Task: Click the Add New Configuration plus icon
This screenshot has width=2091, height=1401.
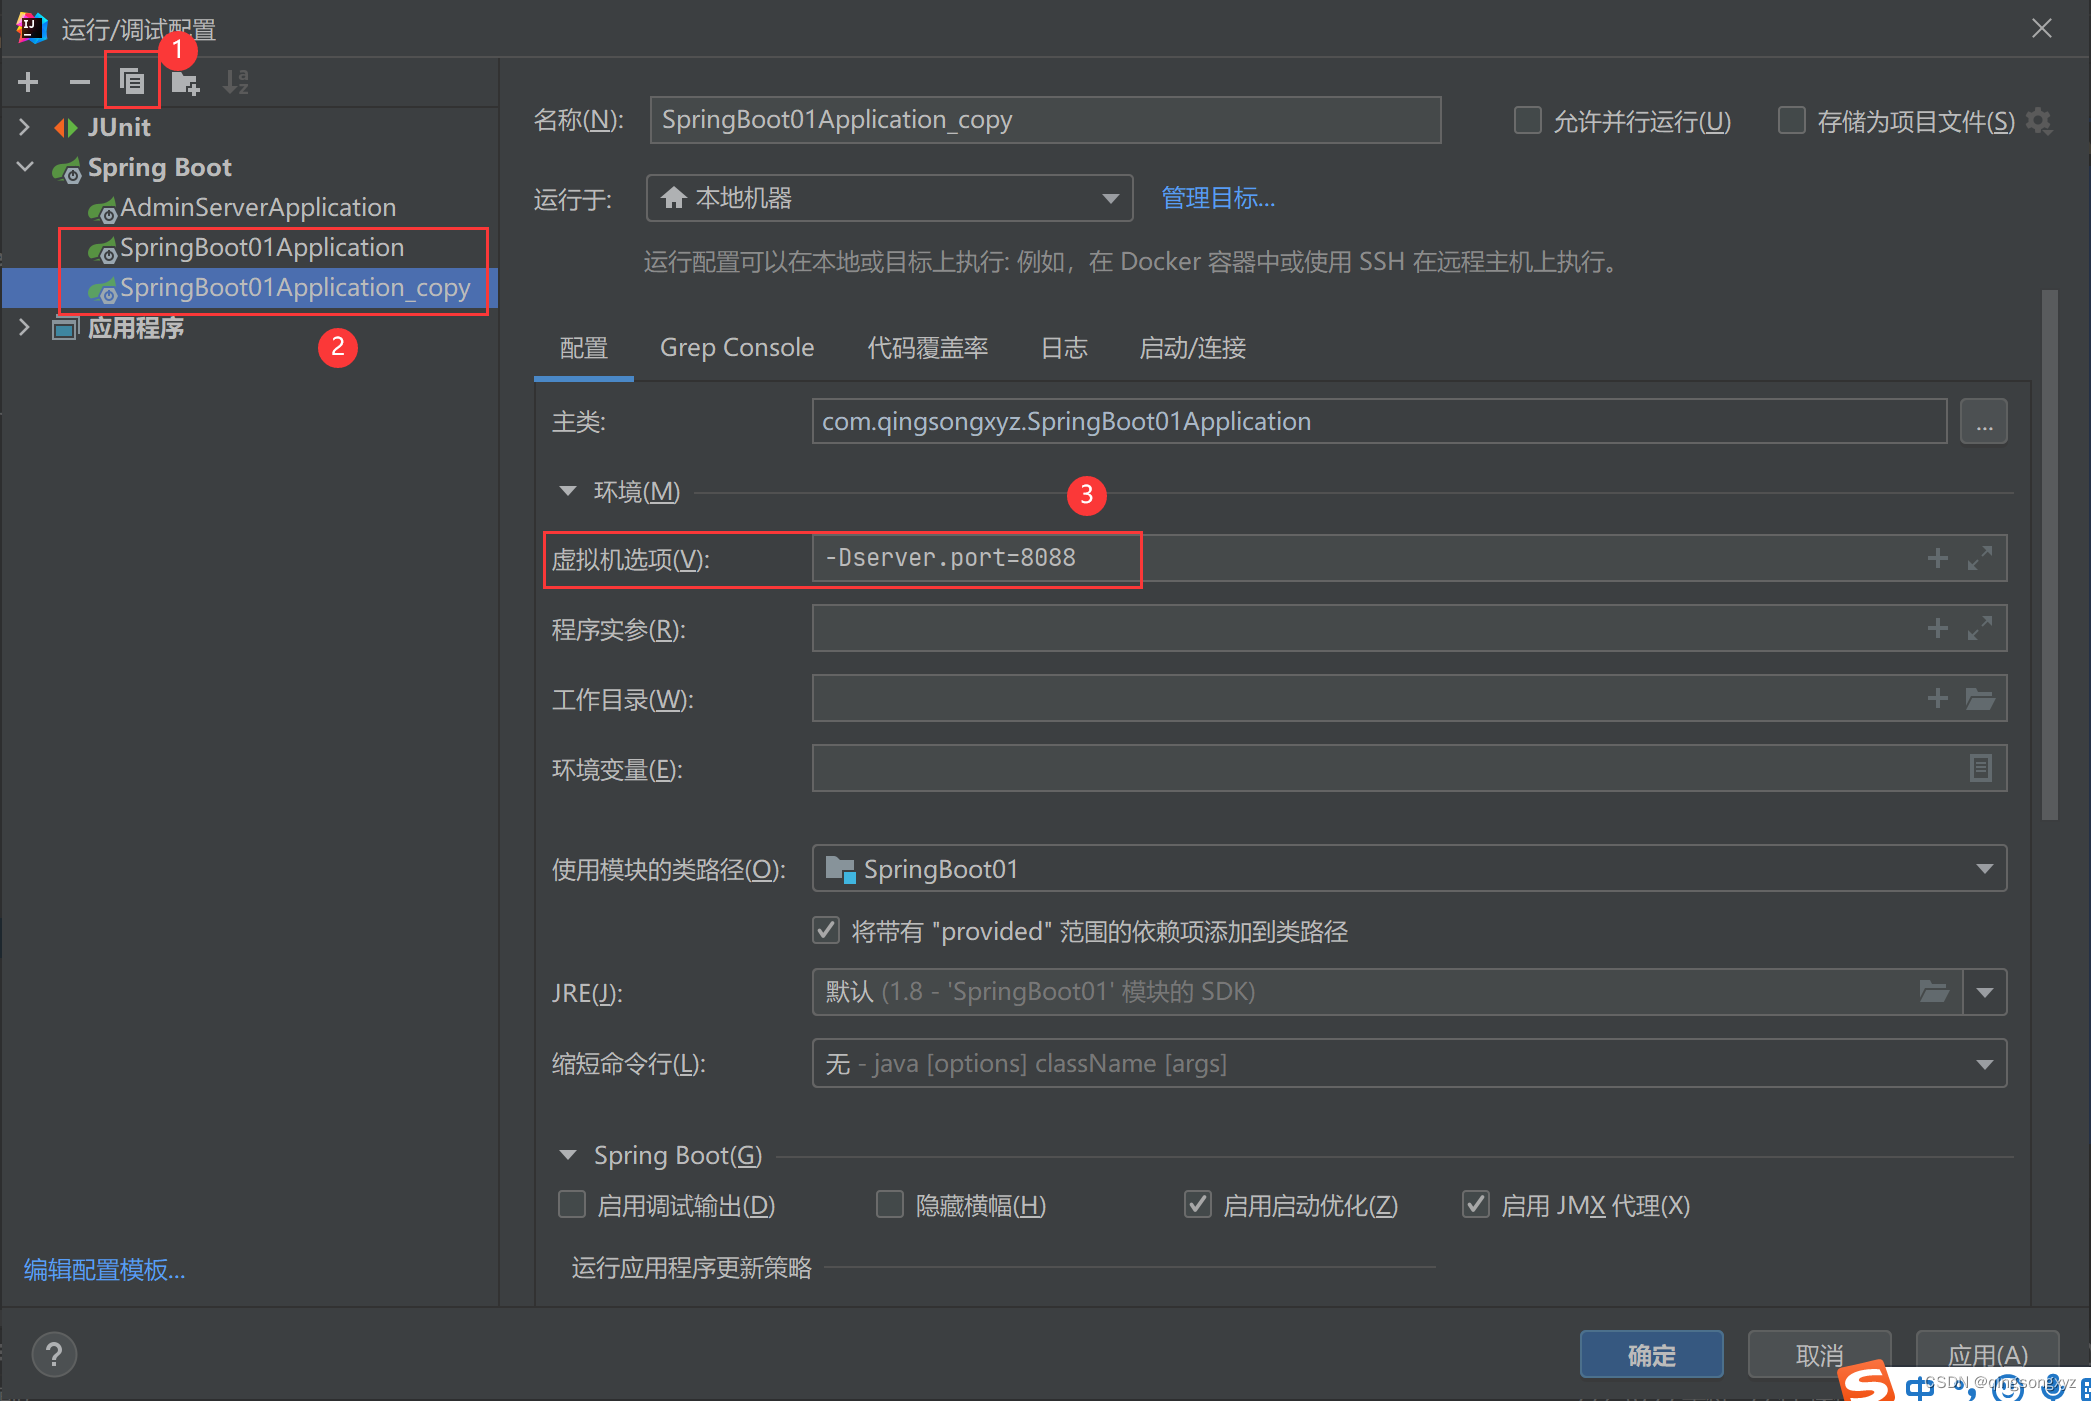Action: 28,82
